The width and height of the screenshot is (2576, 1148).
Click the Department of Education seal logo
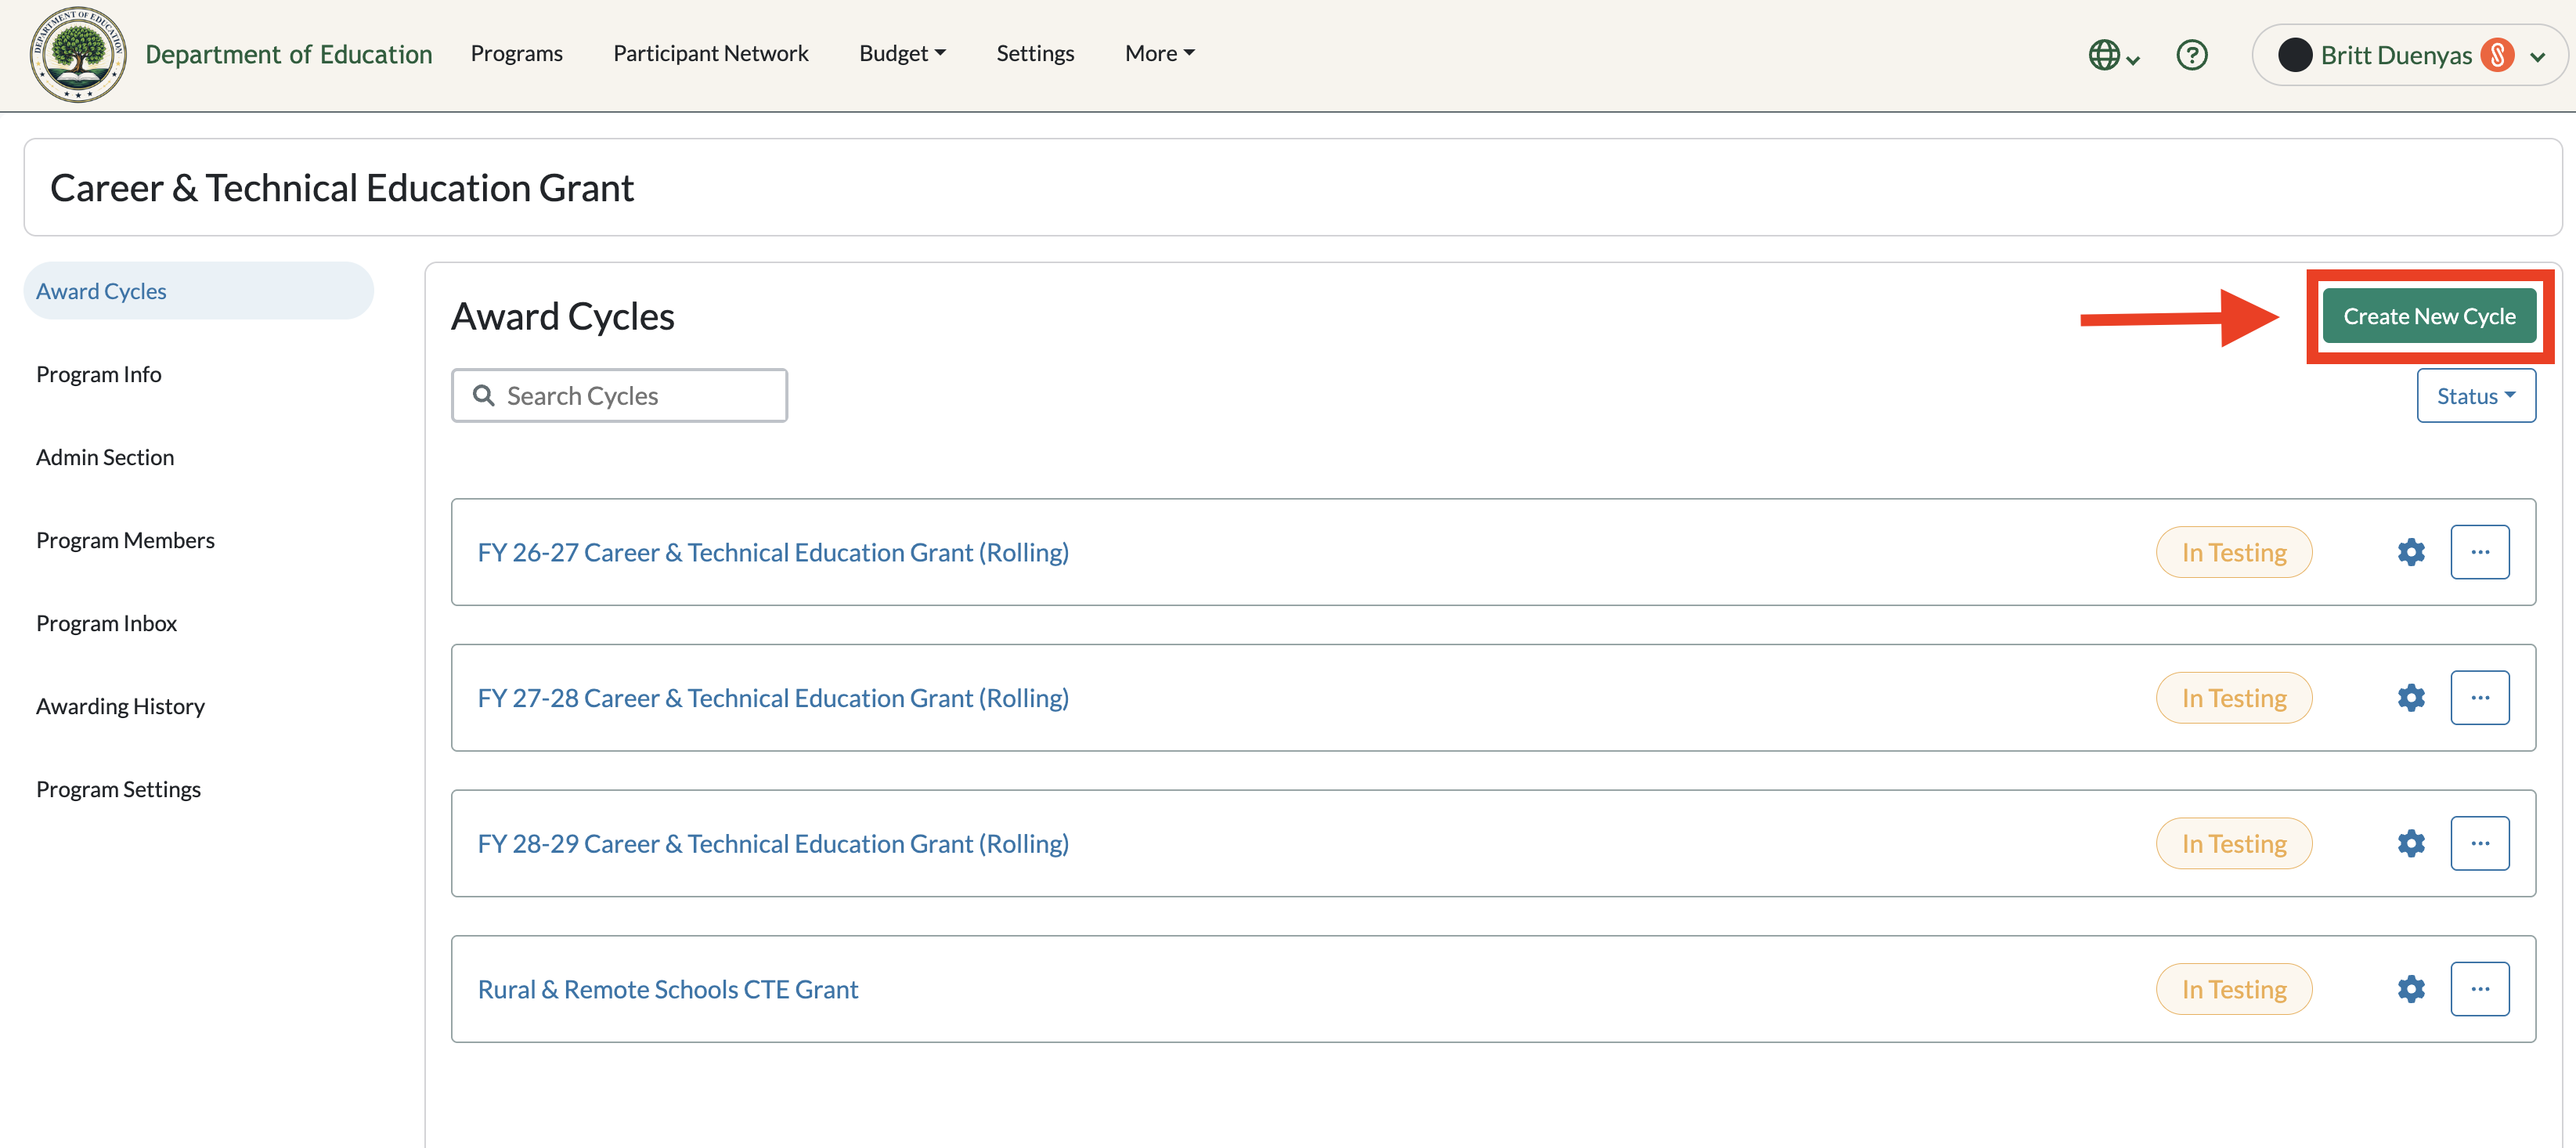tap(78, 55)
